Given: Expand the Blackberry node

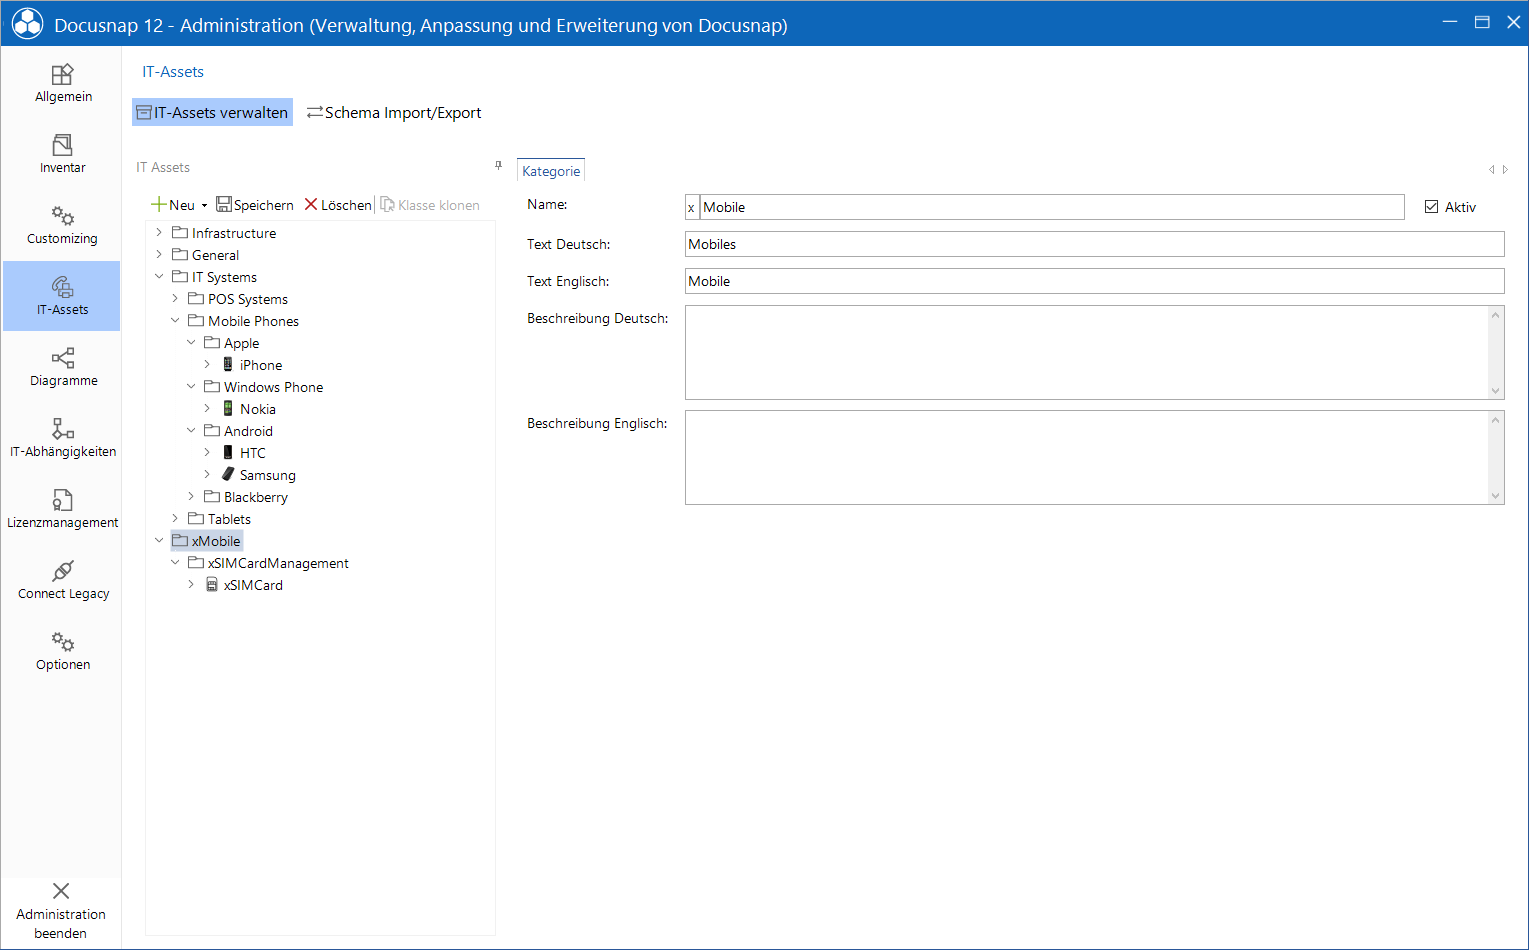Looking at the screenshot, I should (191, 496).
